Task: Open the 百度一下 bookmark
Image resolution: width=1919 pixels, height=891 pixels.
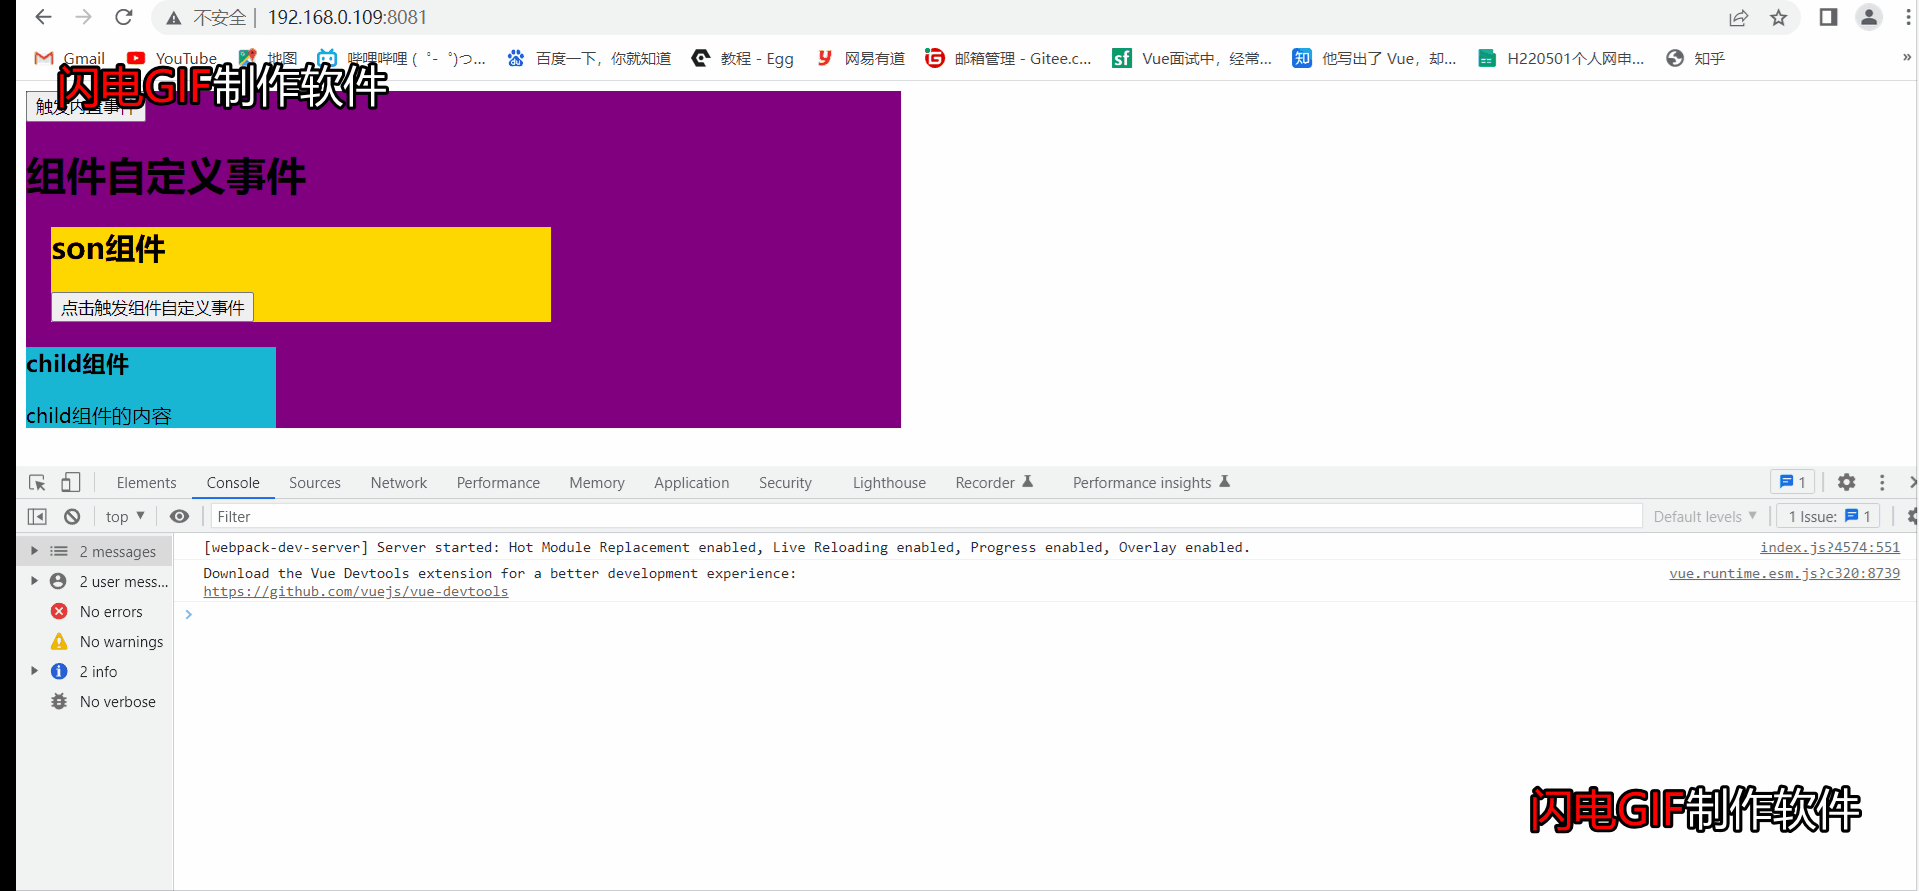Action: 589,58
